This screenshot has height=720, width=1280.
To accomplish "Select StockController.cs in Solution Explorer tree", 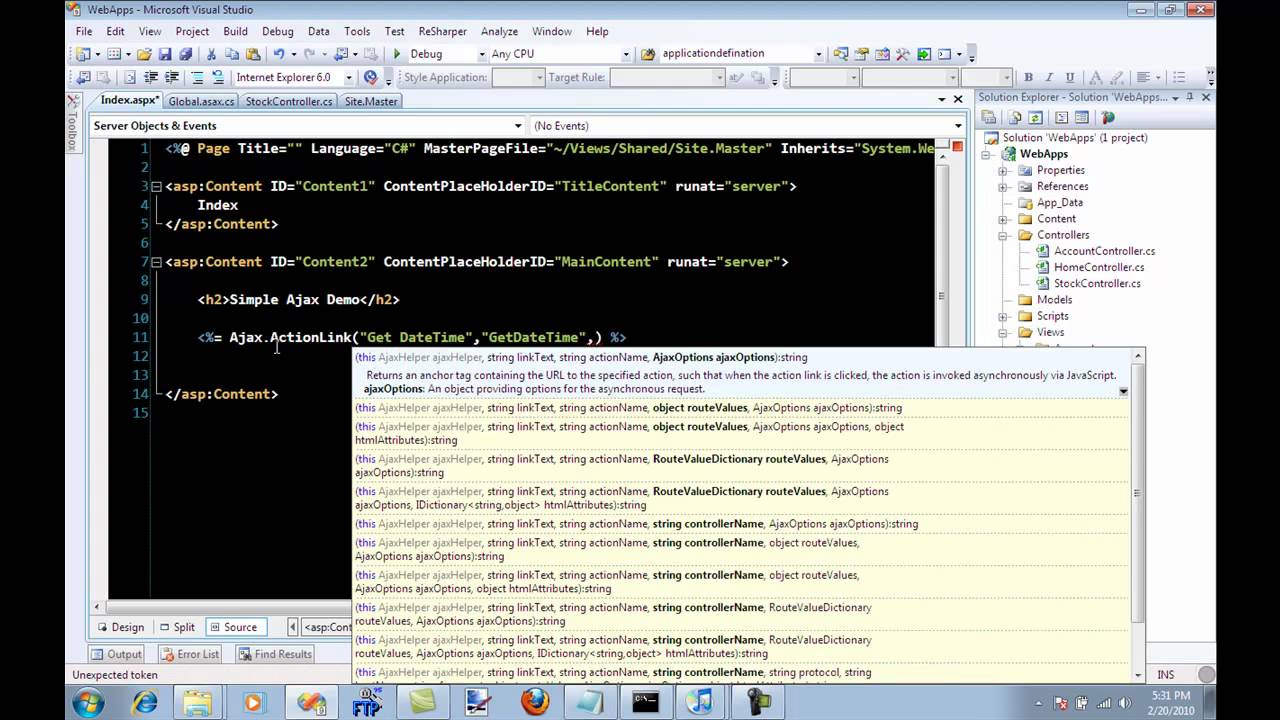I will tap(1097, 283).
